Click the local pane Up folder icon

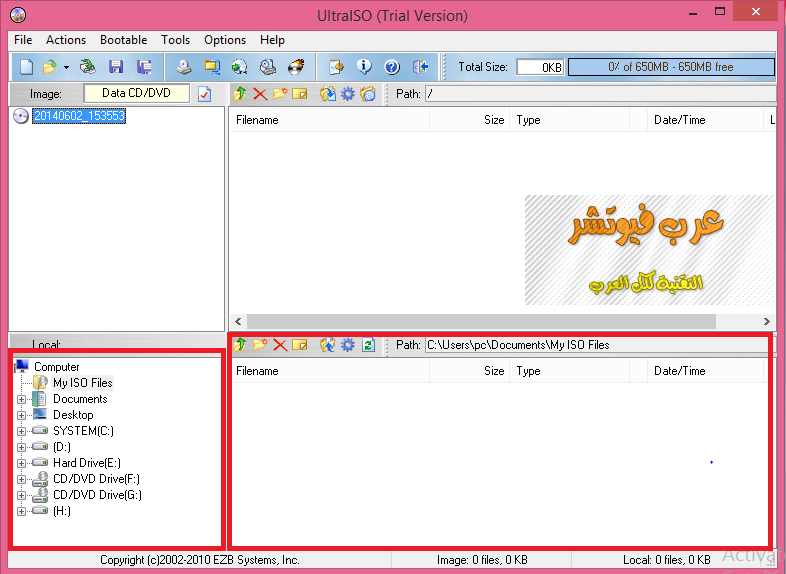point(240,345)
